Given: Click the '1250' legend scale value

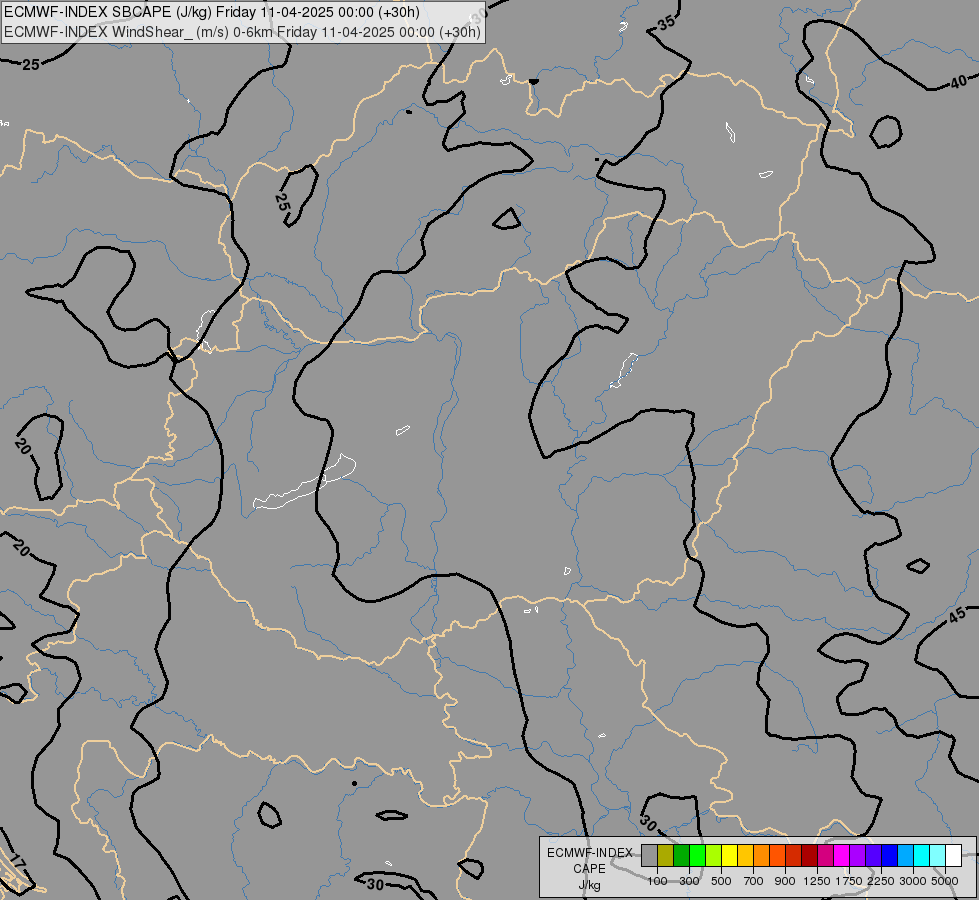Looking at the screenshot, I should (817, 881).
